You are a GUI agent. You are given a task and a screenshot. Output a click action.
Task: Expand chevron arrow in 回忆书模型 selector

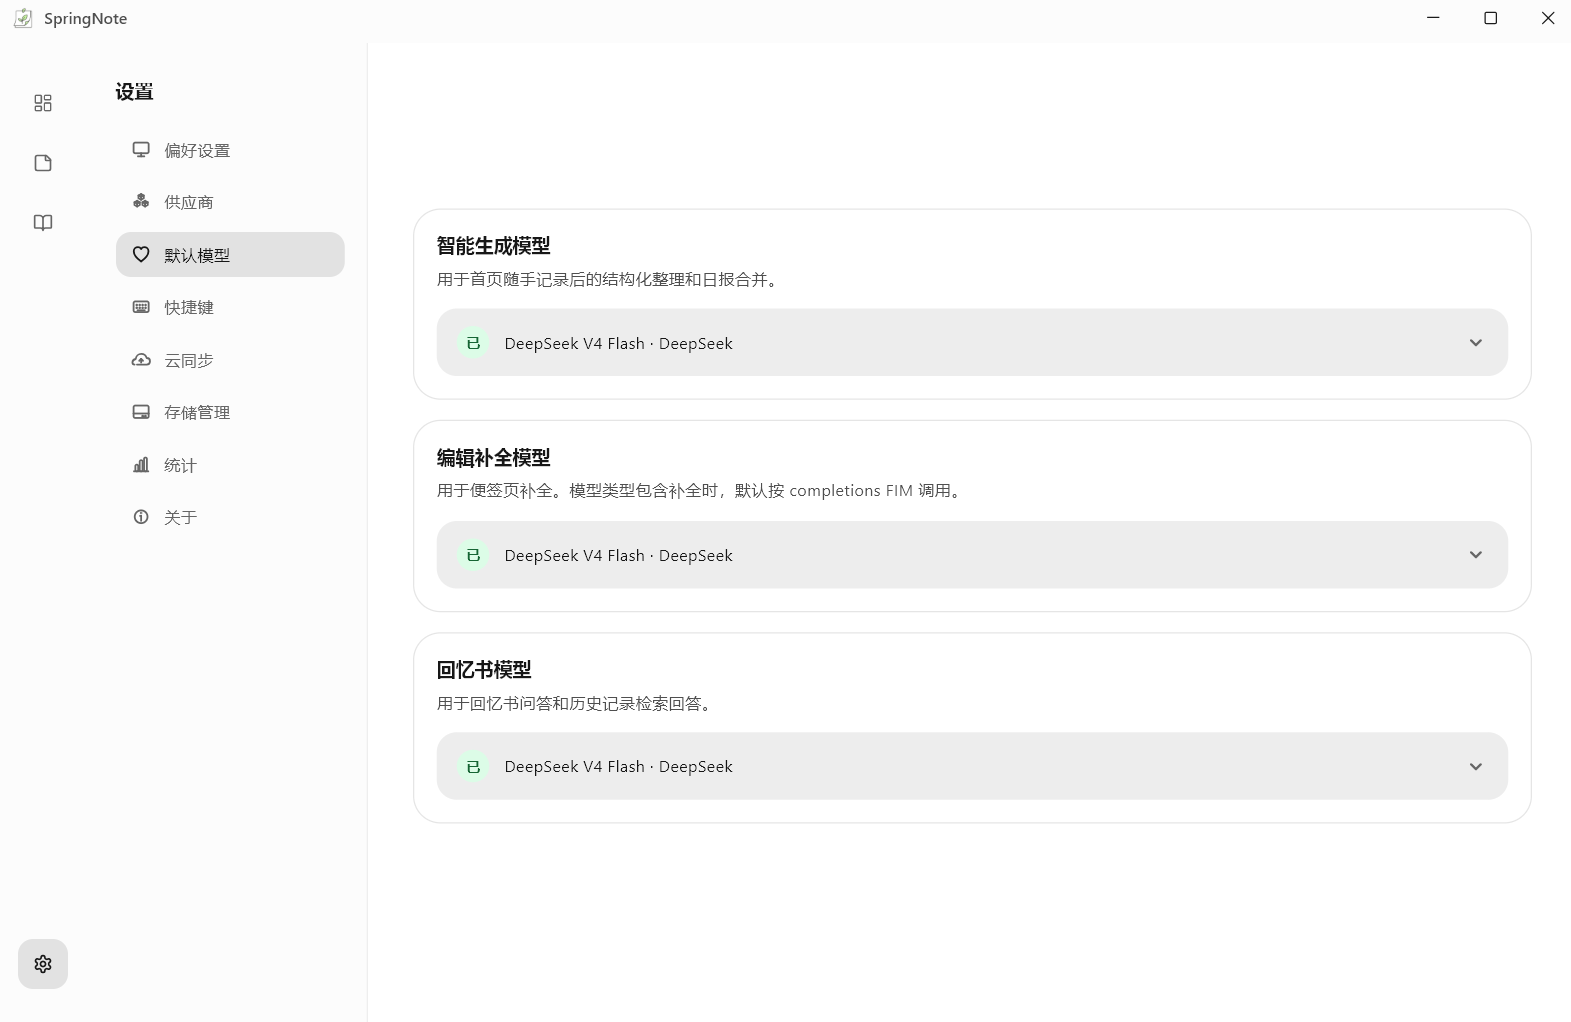[1476, 767]
